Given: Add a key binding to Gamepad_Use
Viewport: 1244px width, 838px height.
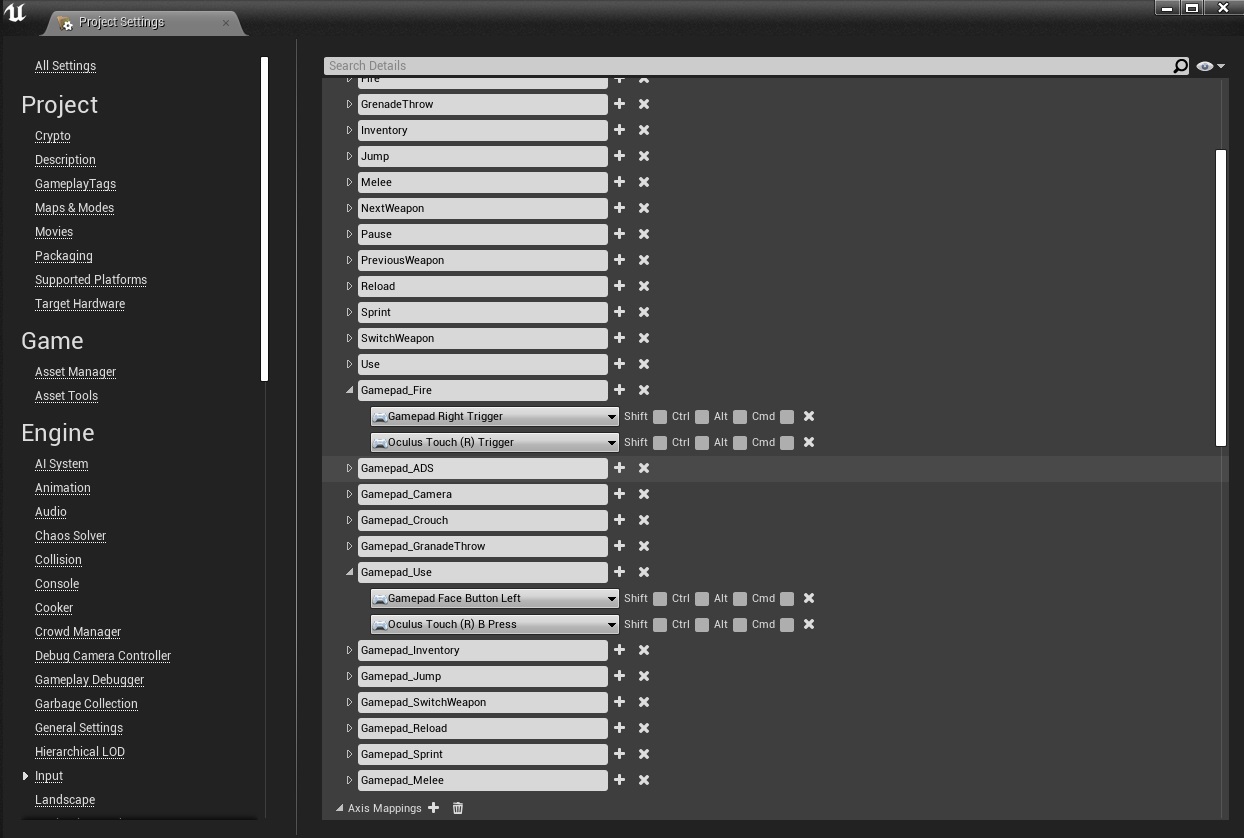Looking at the screenshot, I should coord(619,572).
